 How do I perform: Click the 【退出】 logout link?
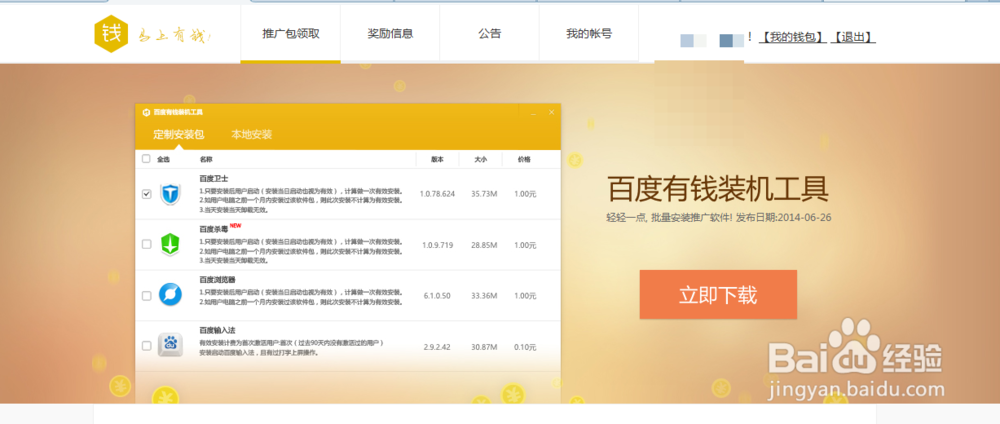(853, 38)
